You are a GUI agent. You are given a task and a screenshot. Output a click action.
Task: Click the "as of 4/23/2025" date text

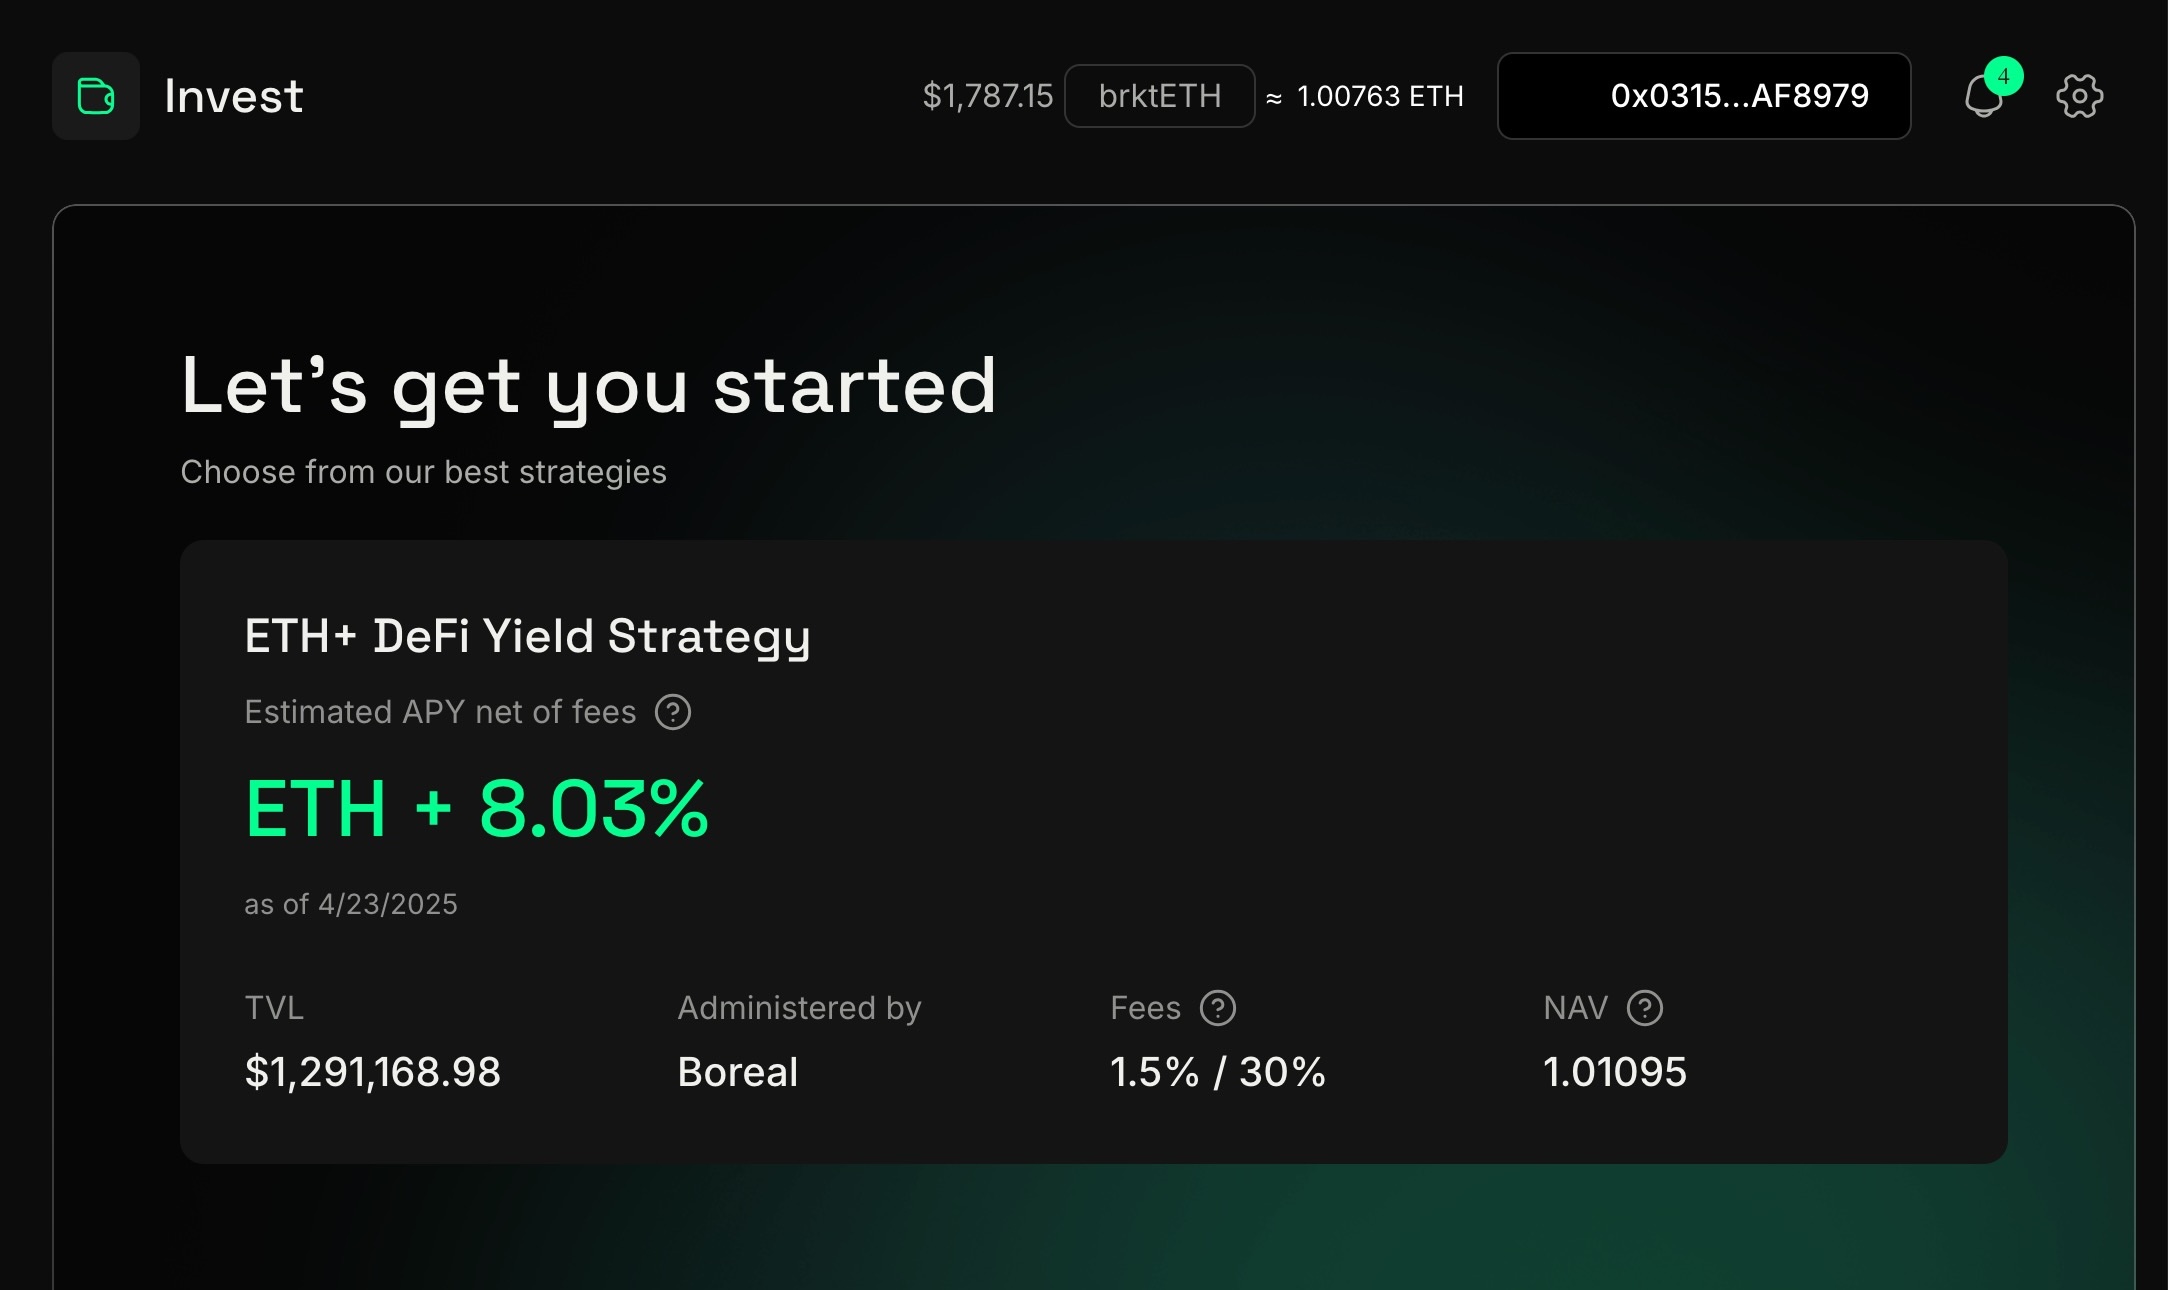(x=351, y=904)
